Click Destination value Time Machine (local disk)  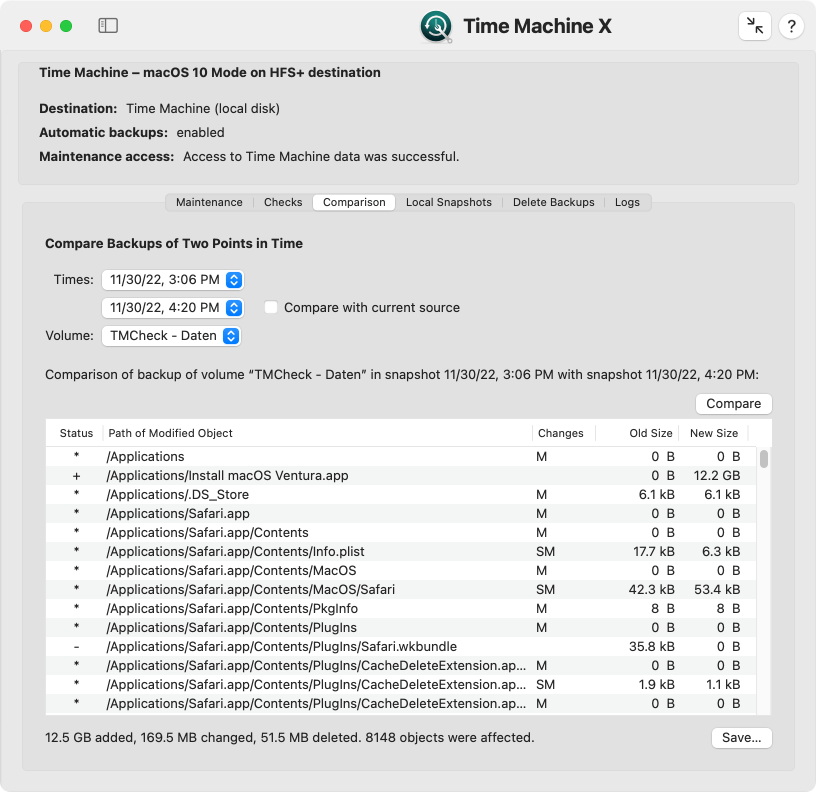click(203, 109)
